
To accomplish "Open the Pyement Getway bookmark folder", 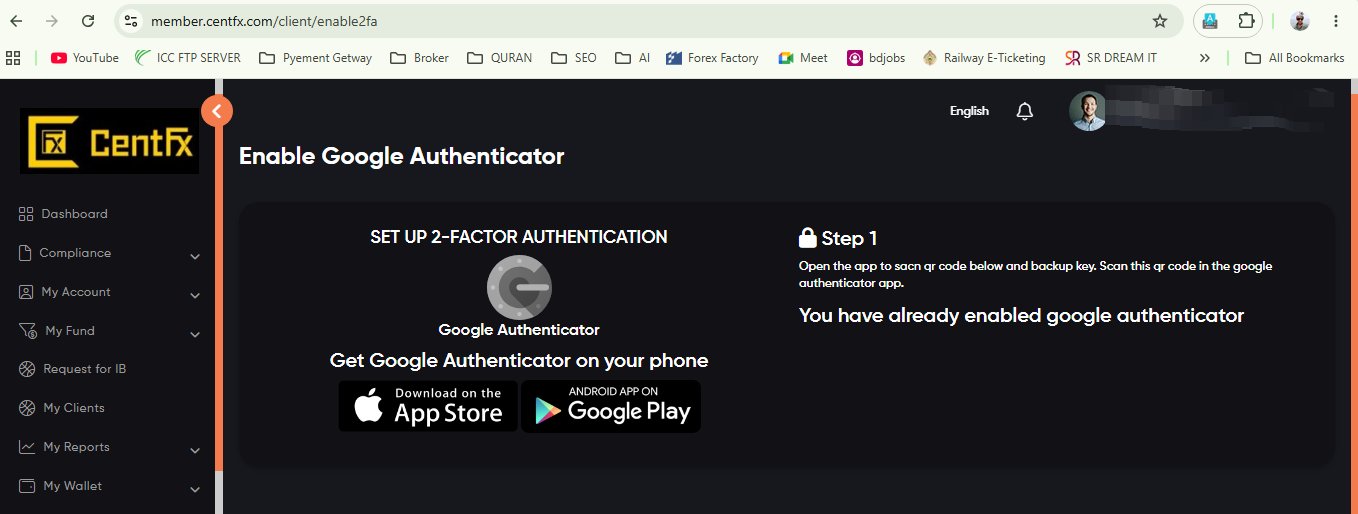I will coord(315,58).
